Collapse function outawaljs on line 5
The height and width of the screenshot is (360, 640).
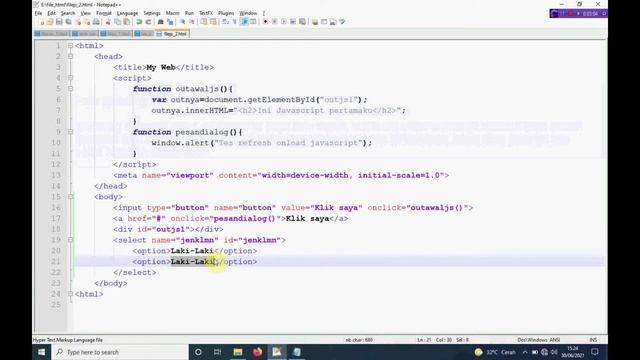pyautogui.click(x=70, y=89)
